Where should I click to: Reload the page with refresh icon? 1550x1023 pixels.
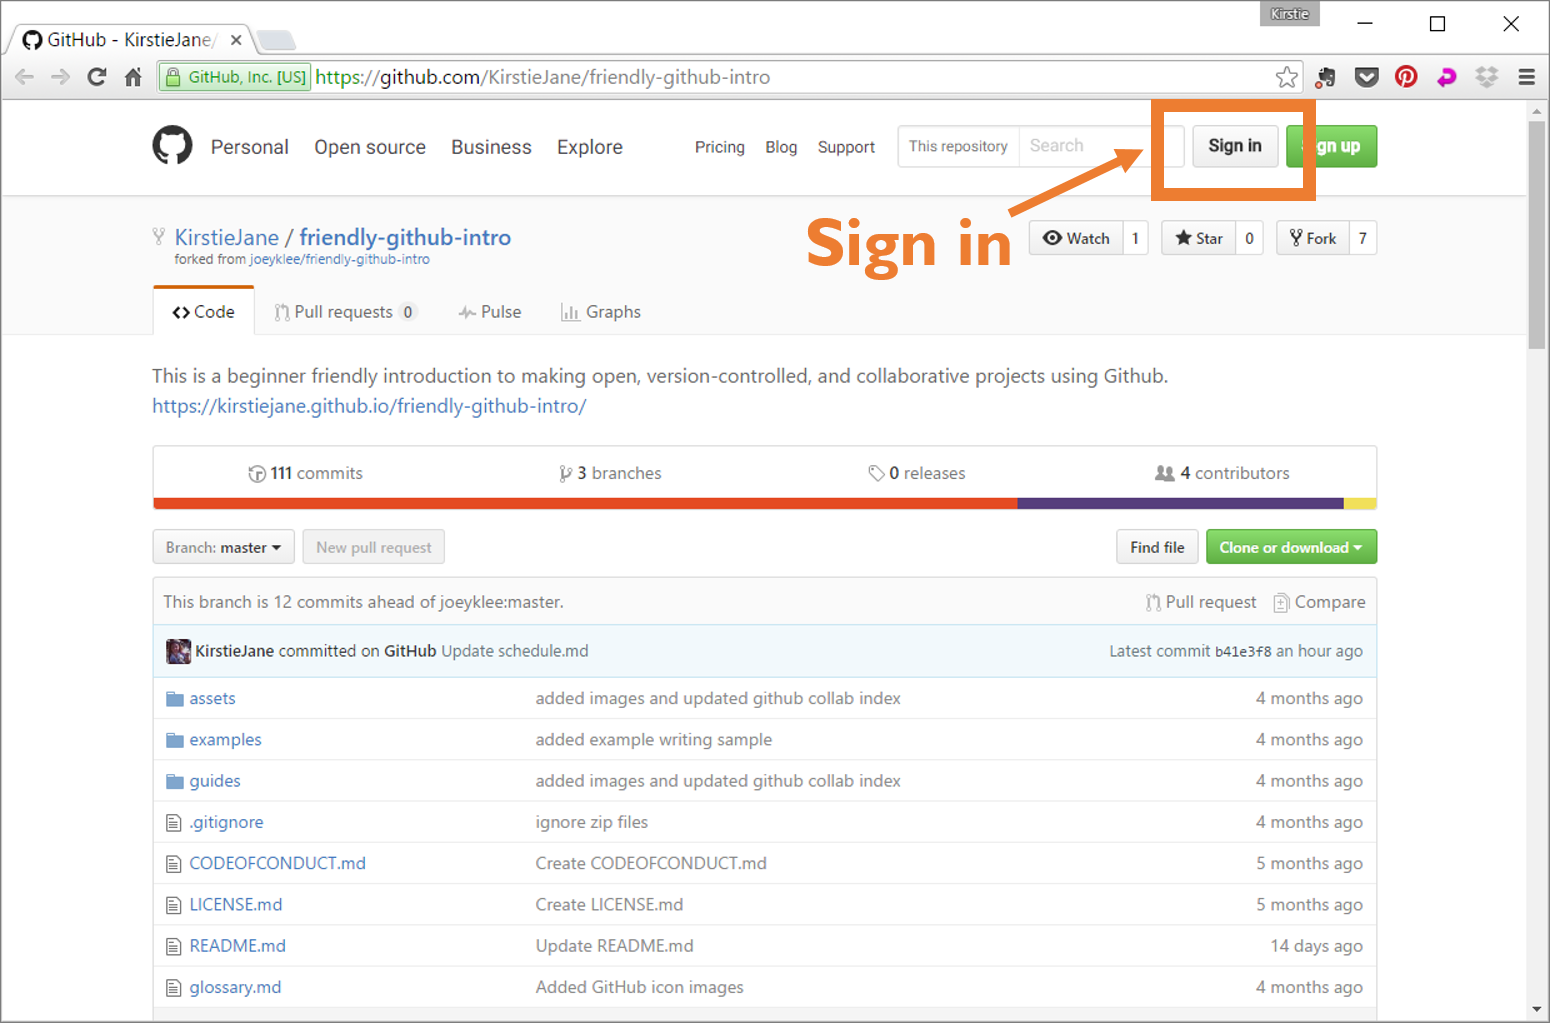point(97,77)
